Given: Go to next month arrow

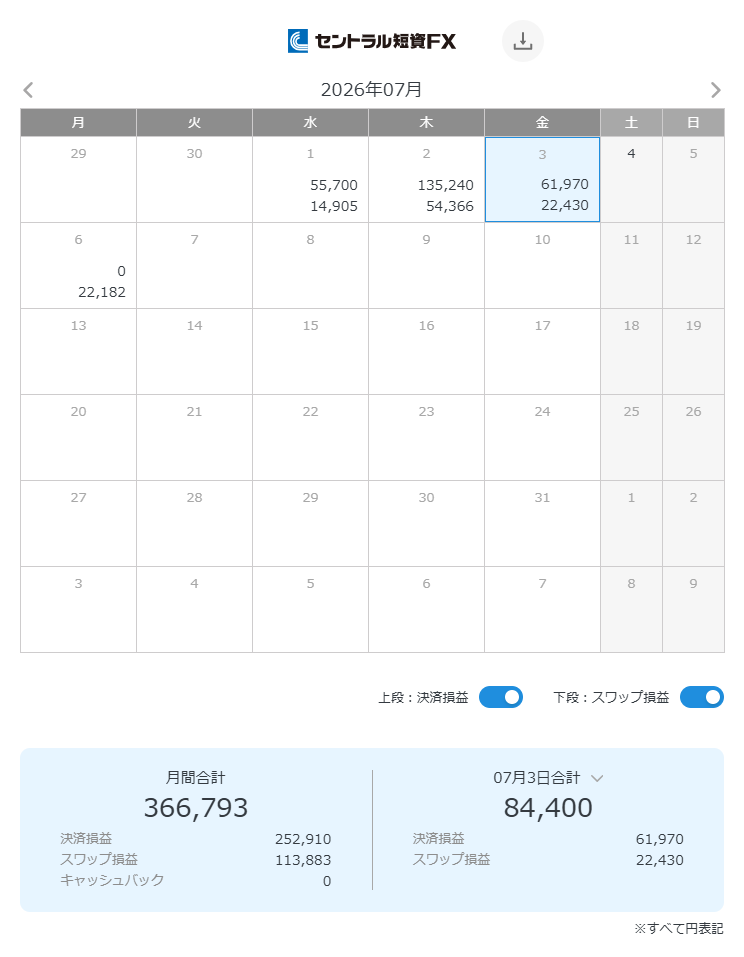Looking at the screenshot, I should (x=715, y=90).
